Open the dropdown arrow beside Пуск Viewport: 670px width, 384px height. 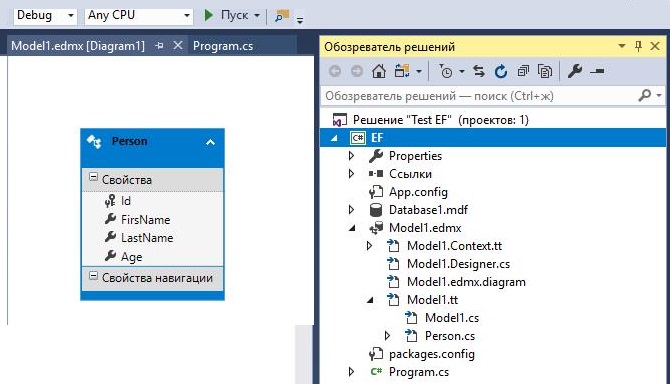(x=257, y=16)
